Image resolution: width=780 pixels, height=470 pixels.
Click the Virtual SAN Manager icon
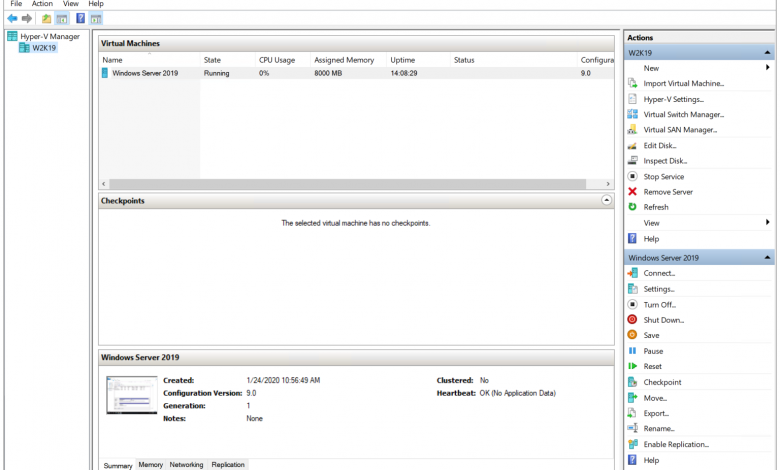(632, 129)
